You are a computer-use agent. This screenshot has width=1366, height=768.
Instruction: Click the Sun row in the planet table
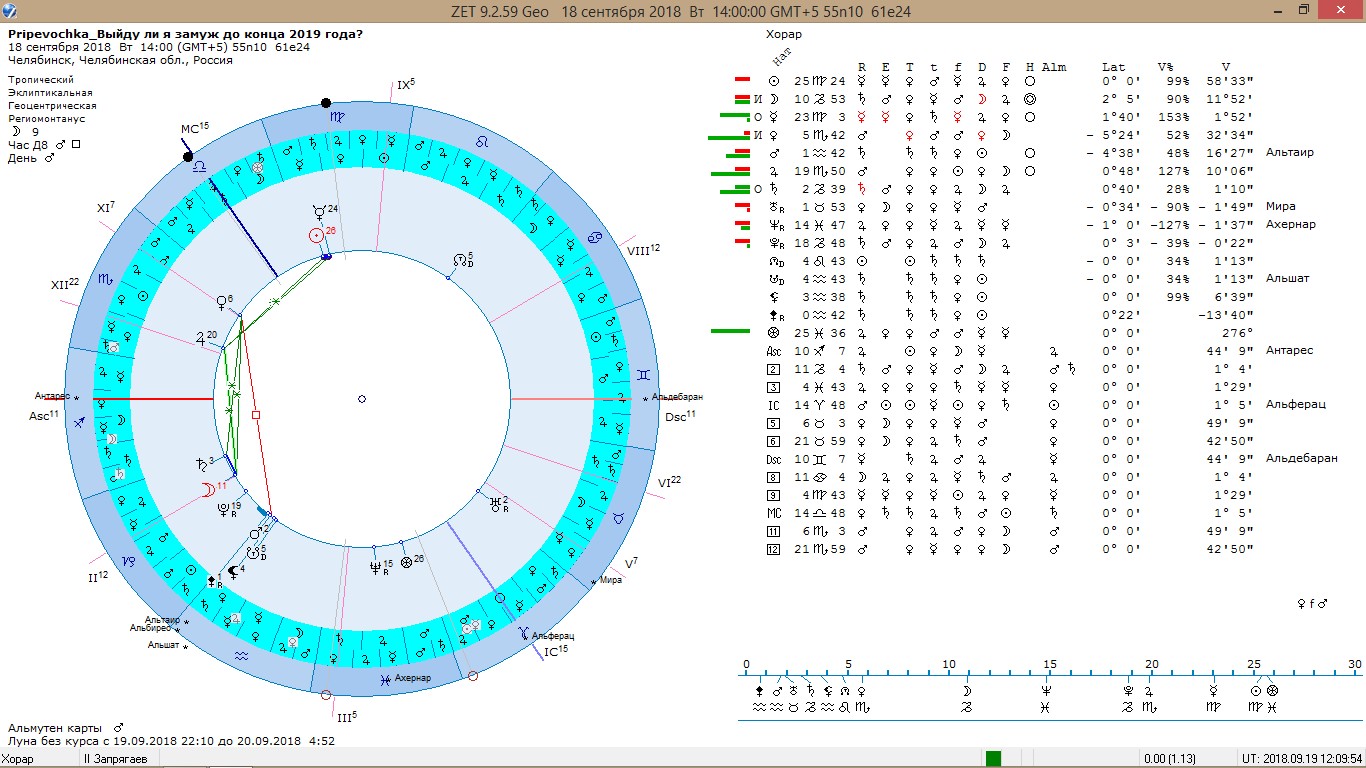tap(773, 81)
